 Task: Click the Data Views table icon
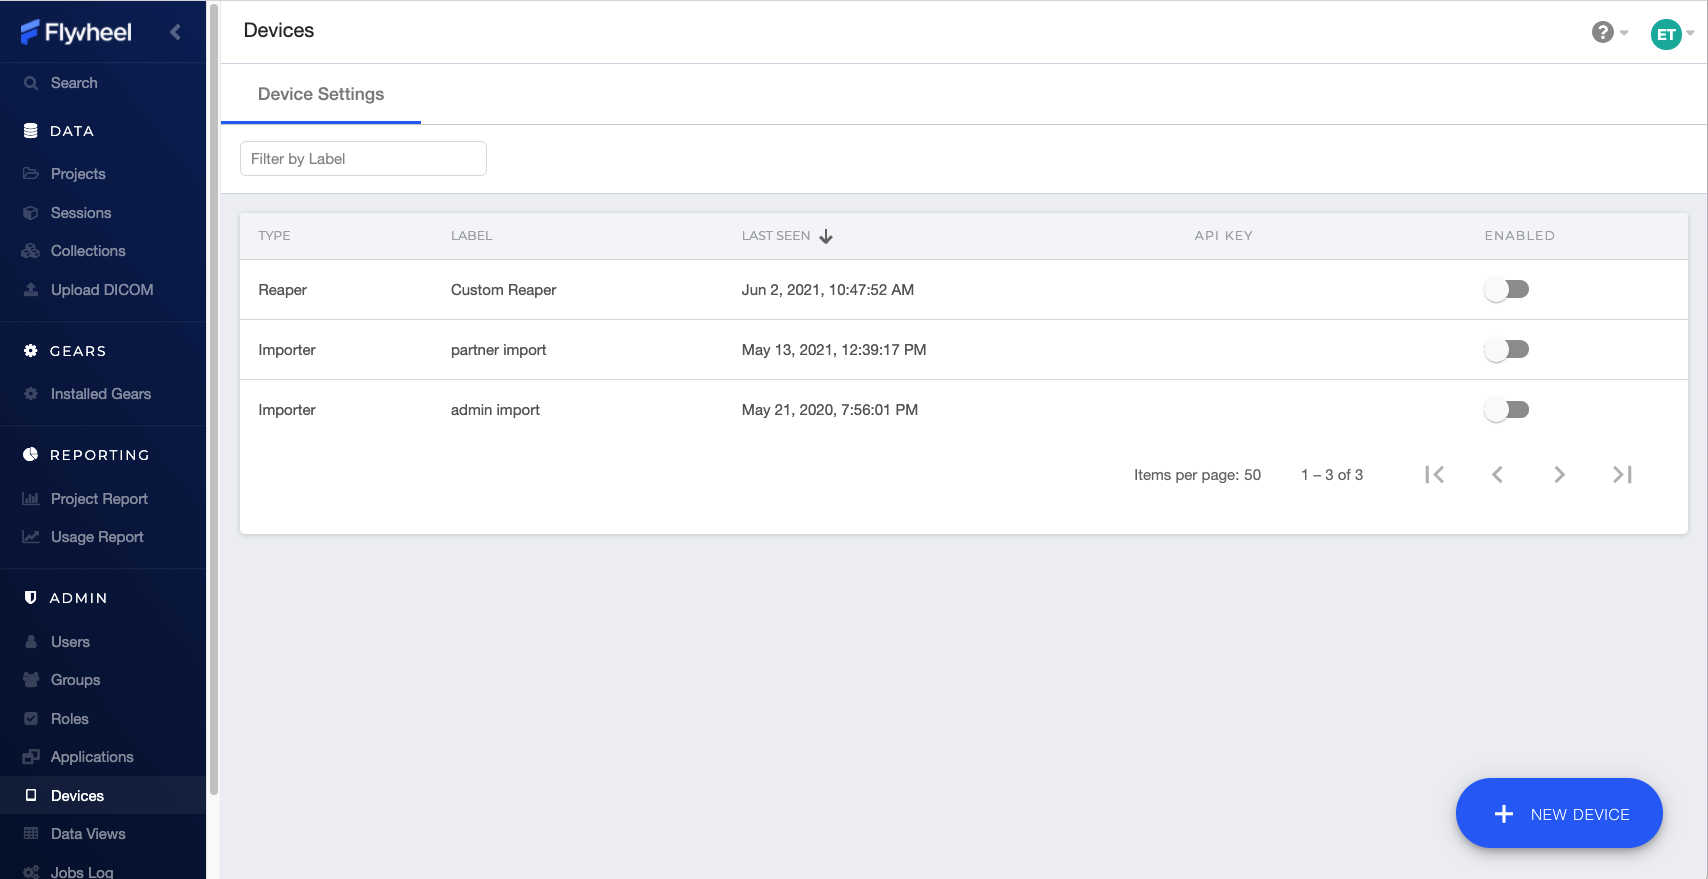point(31,834)
